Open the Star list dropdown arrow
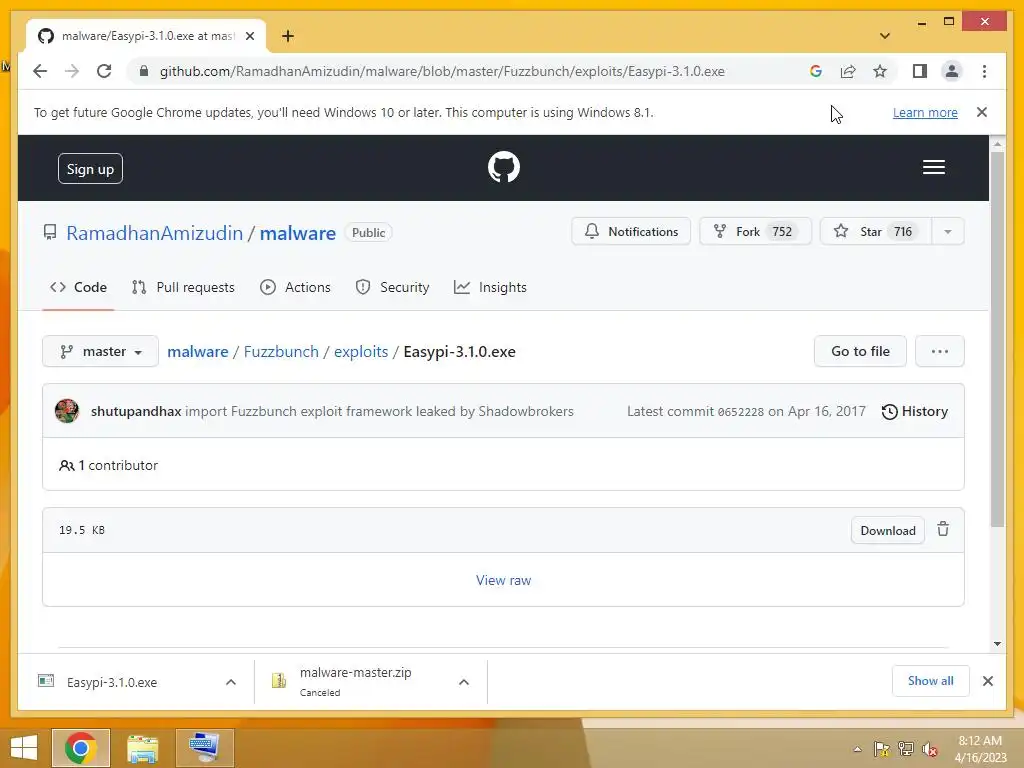This screenshot has height=768, width=1024. point(948,232)
